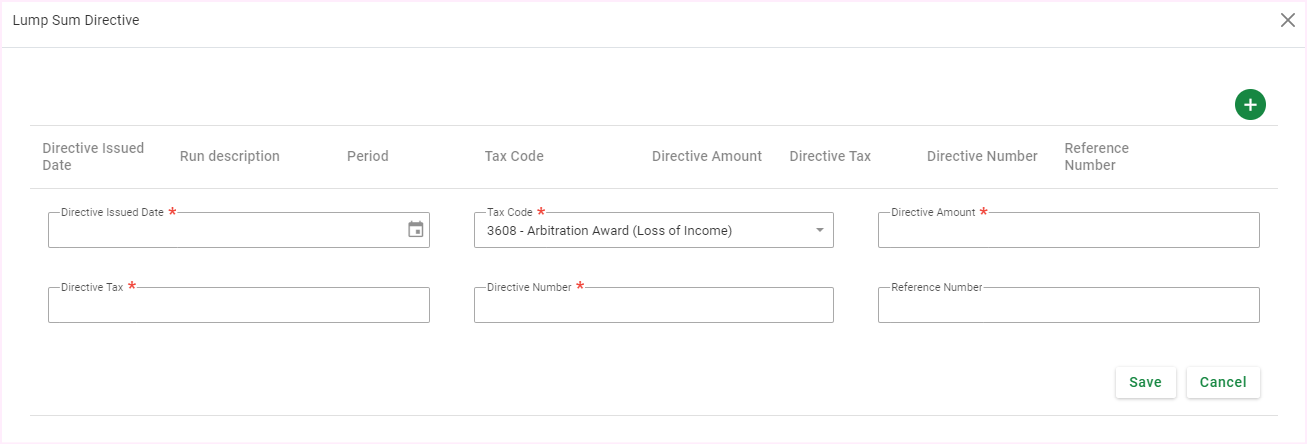Image resolution: width=1307 pixels, height=444 pixels.
Task: Select the 'Period' column header
Action: 368,156
